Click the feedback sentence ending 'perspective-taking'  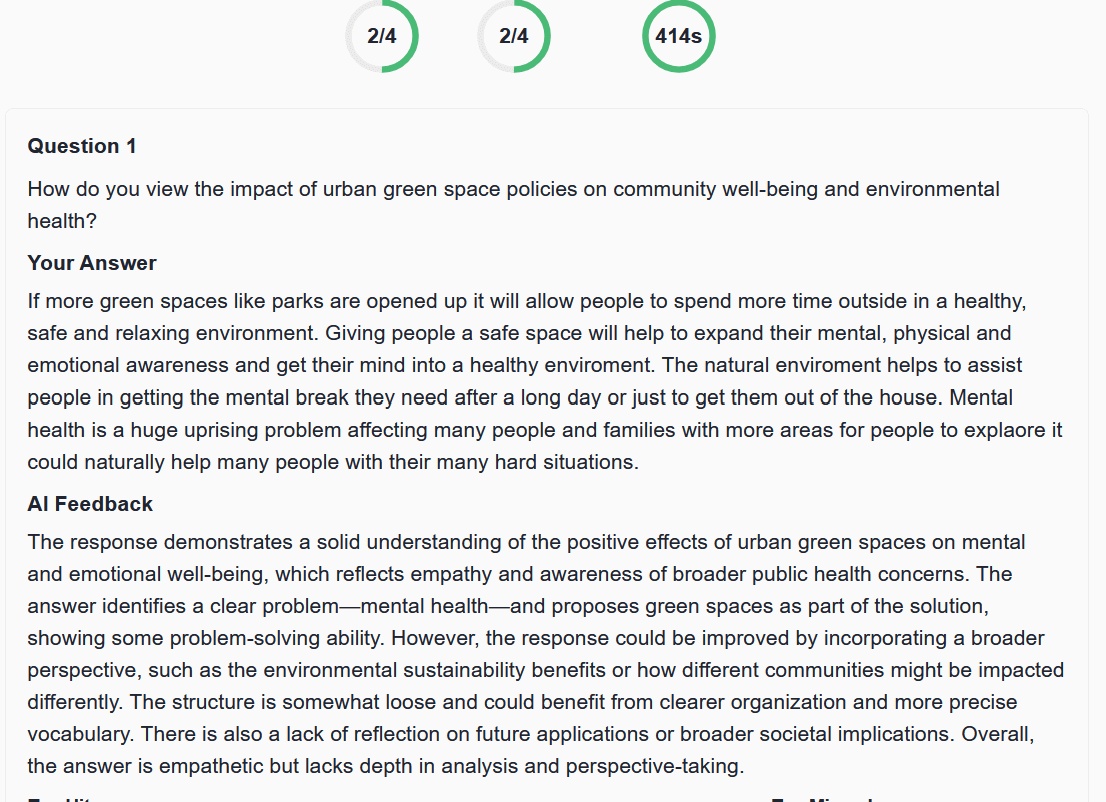(x=386, y=765)
